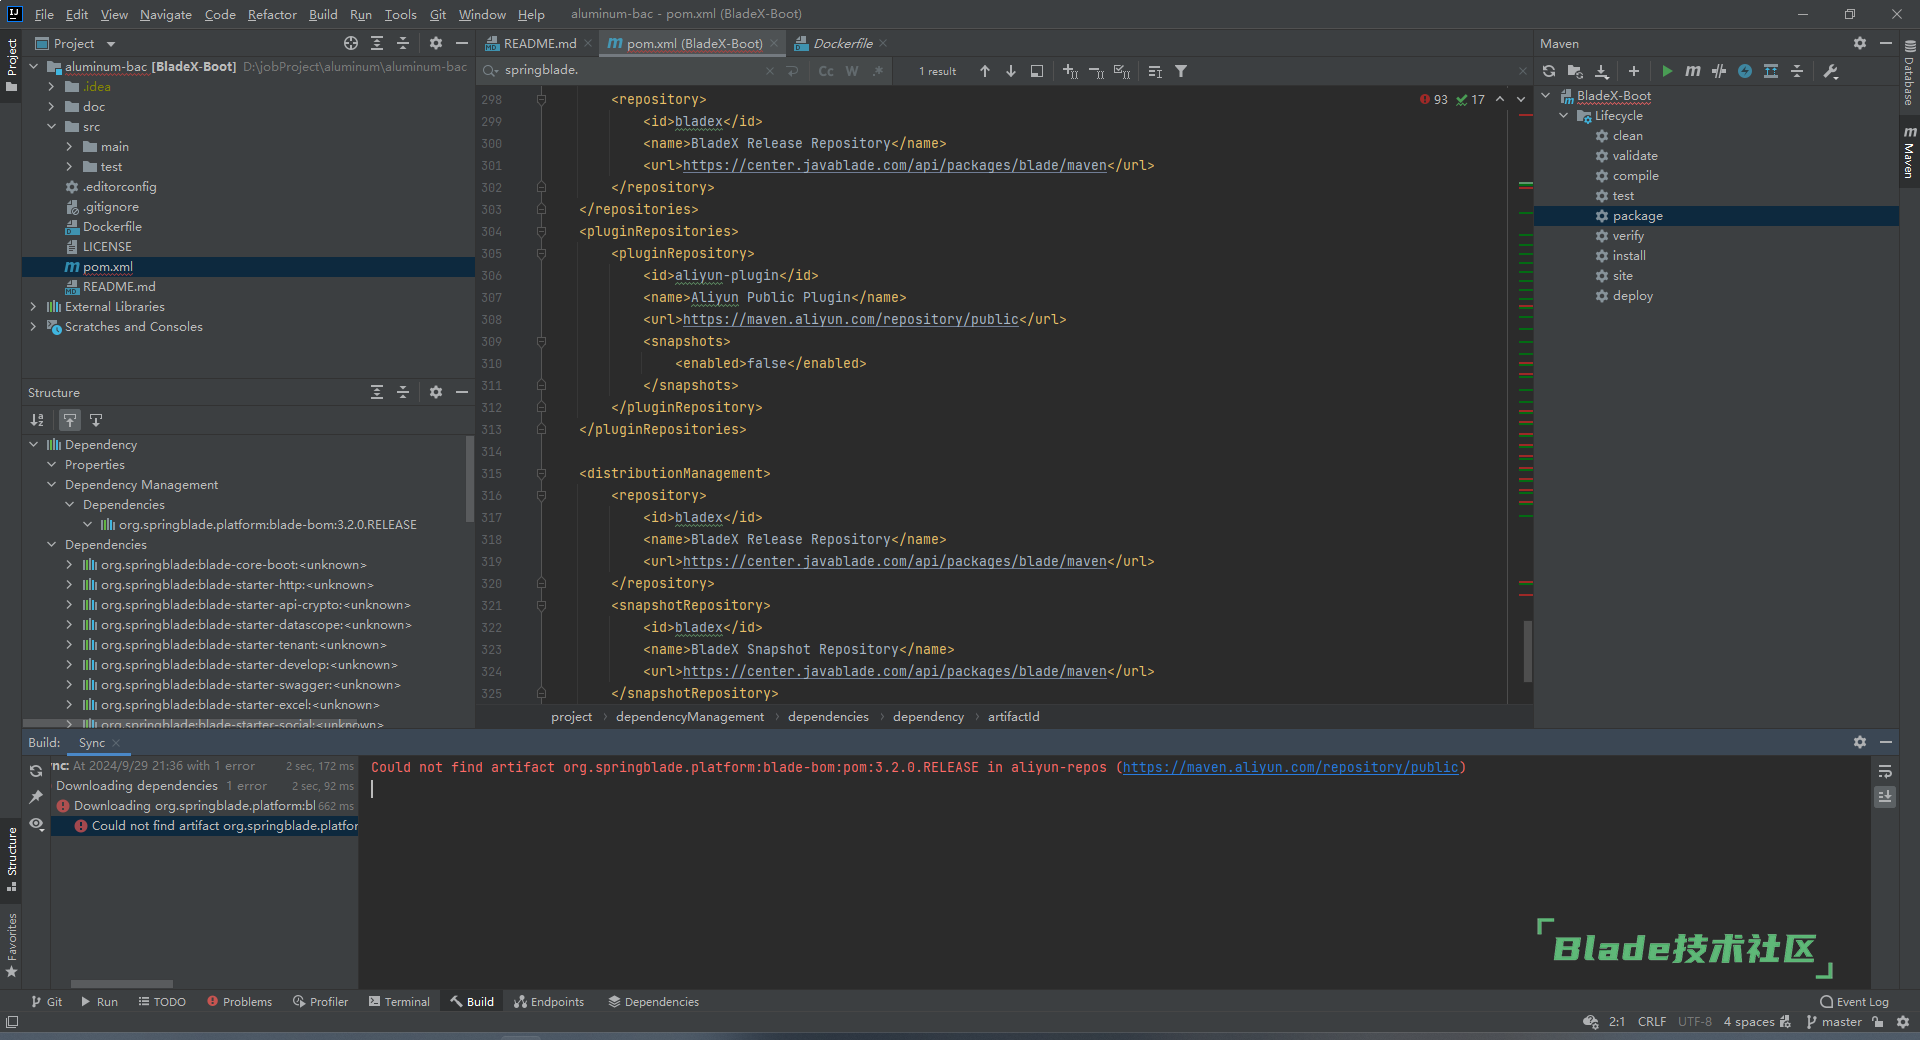This screenshot has height=1040, width=1920.
Task: Open maven.aliyun.com link in build output
Action: click(x=1290, y=767)
